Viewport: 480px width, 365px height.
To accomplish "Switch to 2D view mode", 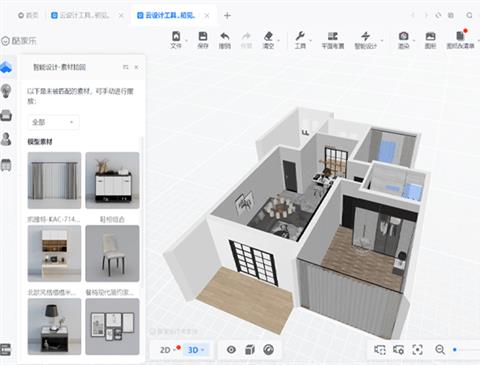I will 166,350.
